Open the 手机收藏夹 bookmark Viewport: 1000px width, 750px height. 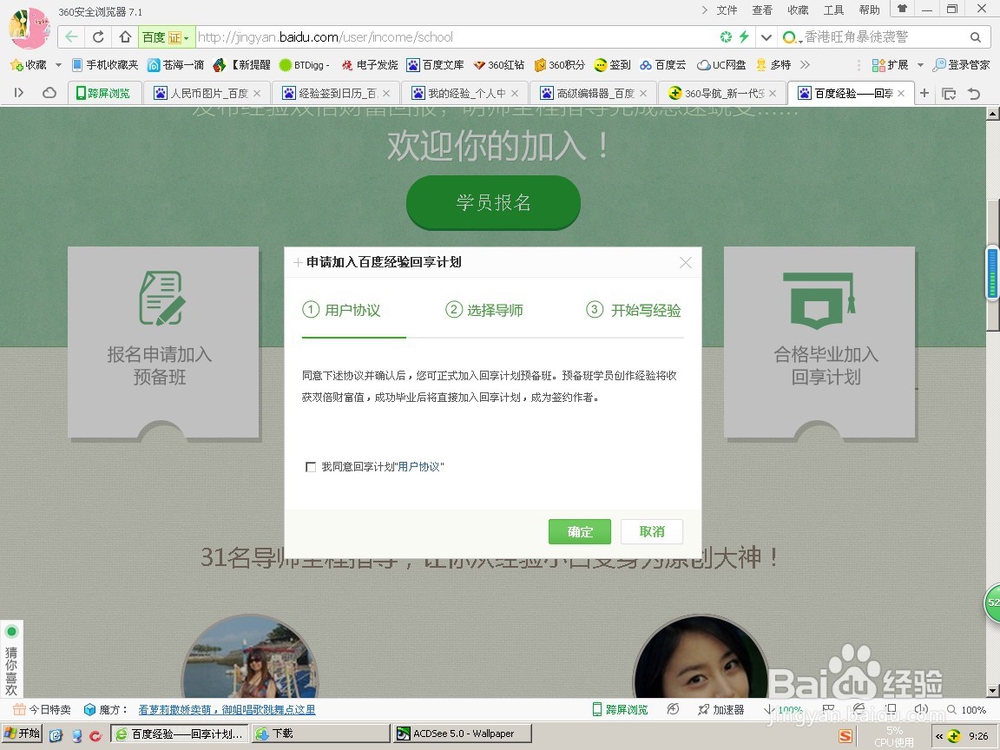tap(105, 64)
